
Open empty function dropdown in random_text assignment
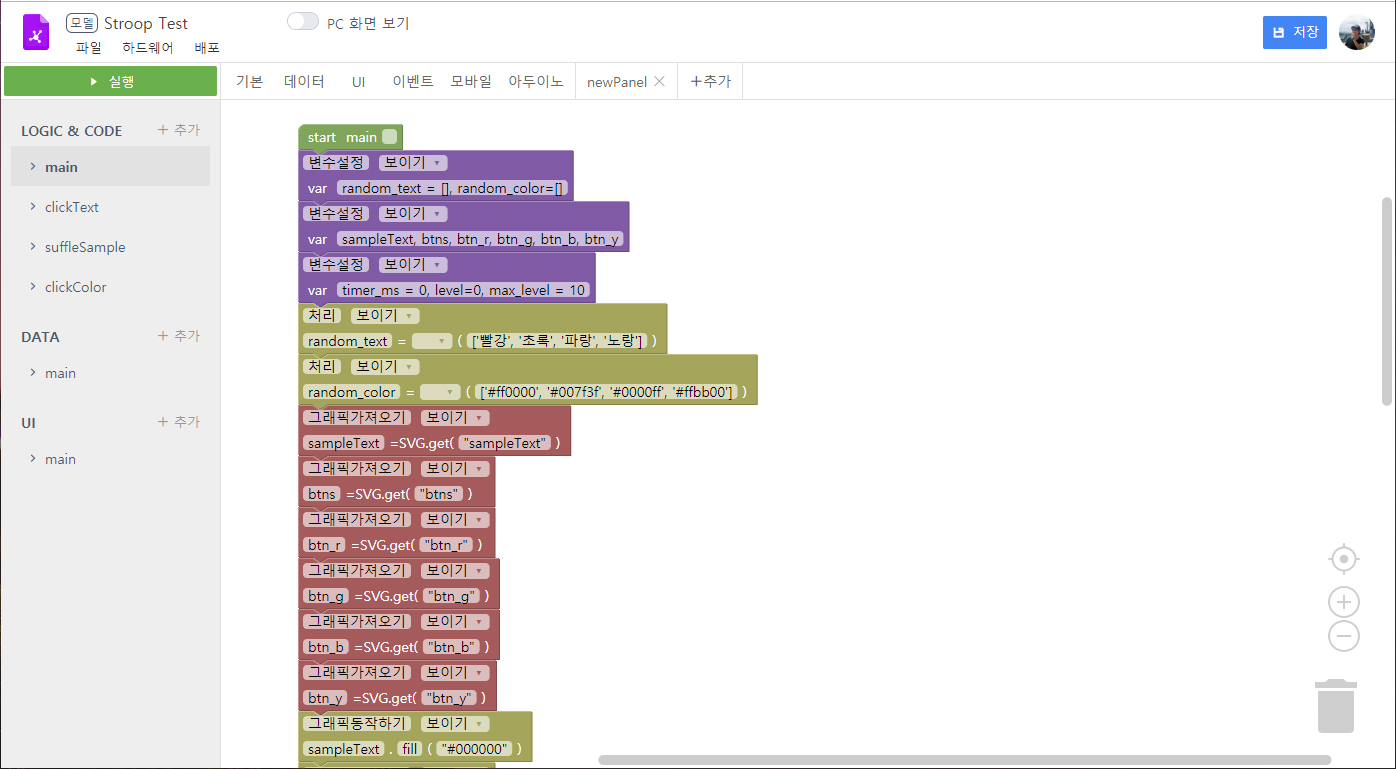(431, 341)
